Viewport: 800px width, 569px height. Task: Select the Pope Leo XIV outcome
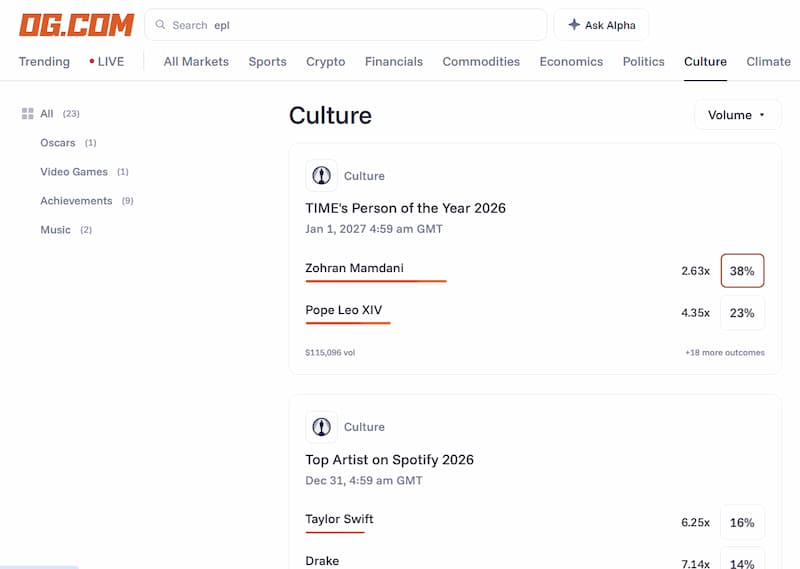click(343, 310)
